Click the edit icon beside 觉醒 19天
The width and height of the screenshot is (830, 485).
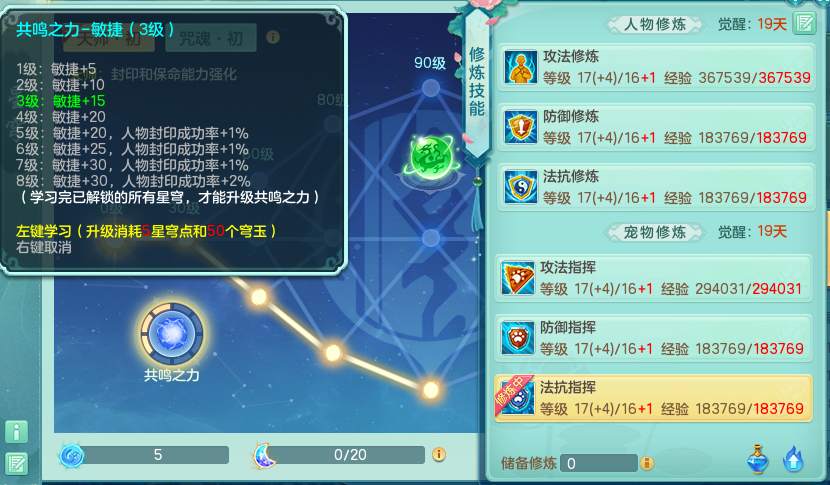[x=804, y=23]
